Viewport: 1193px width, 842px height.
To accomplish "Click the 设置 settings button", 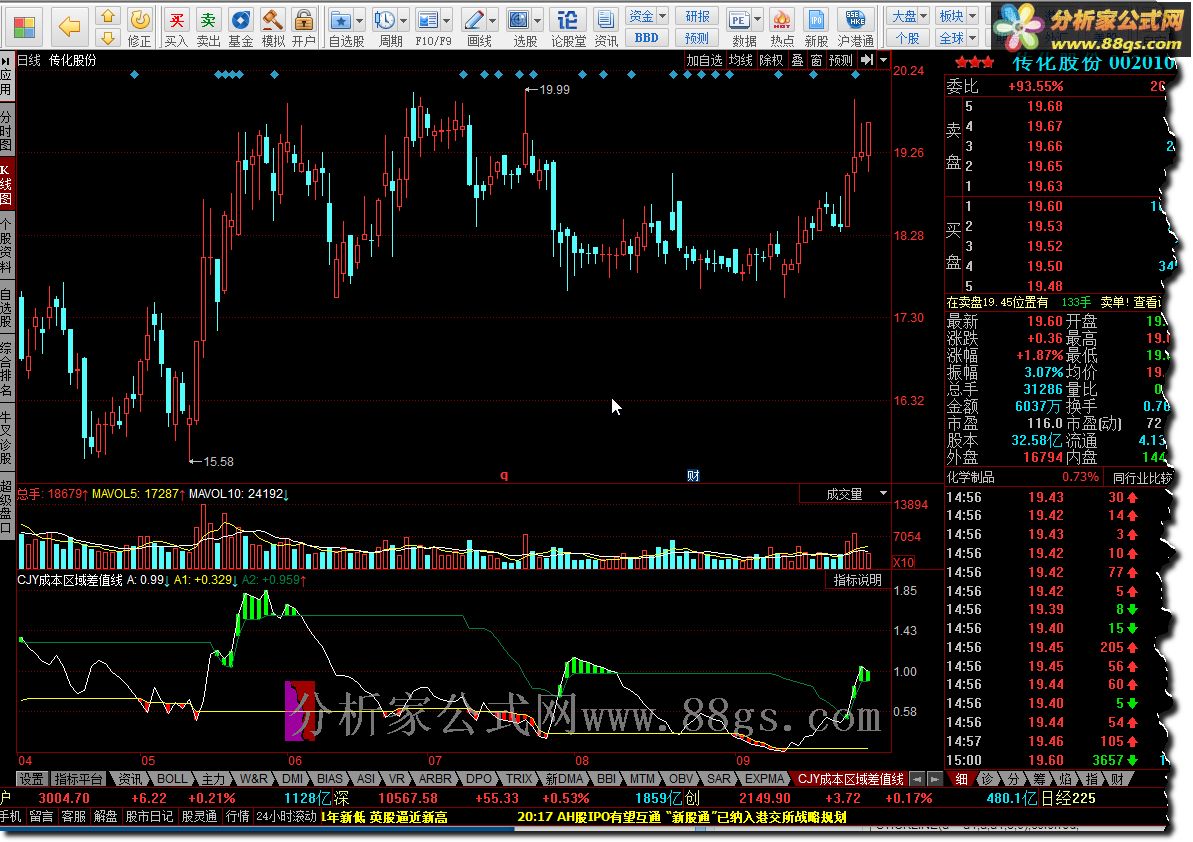I will (31, 779).
